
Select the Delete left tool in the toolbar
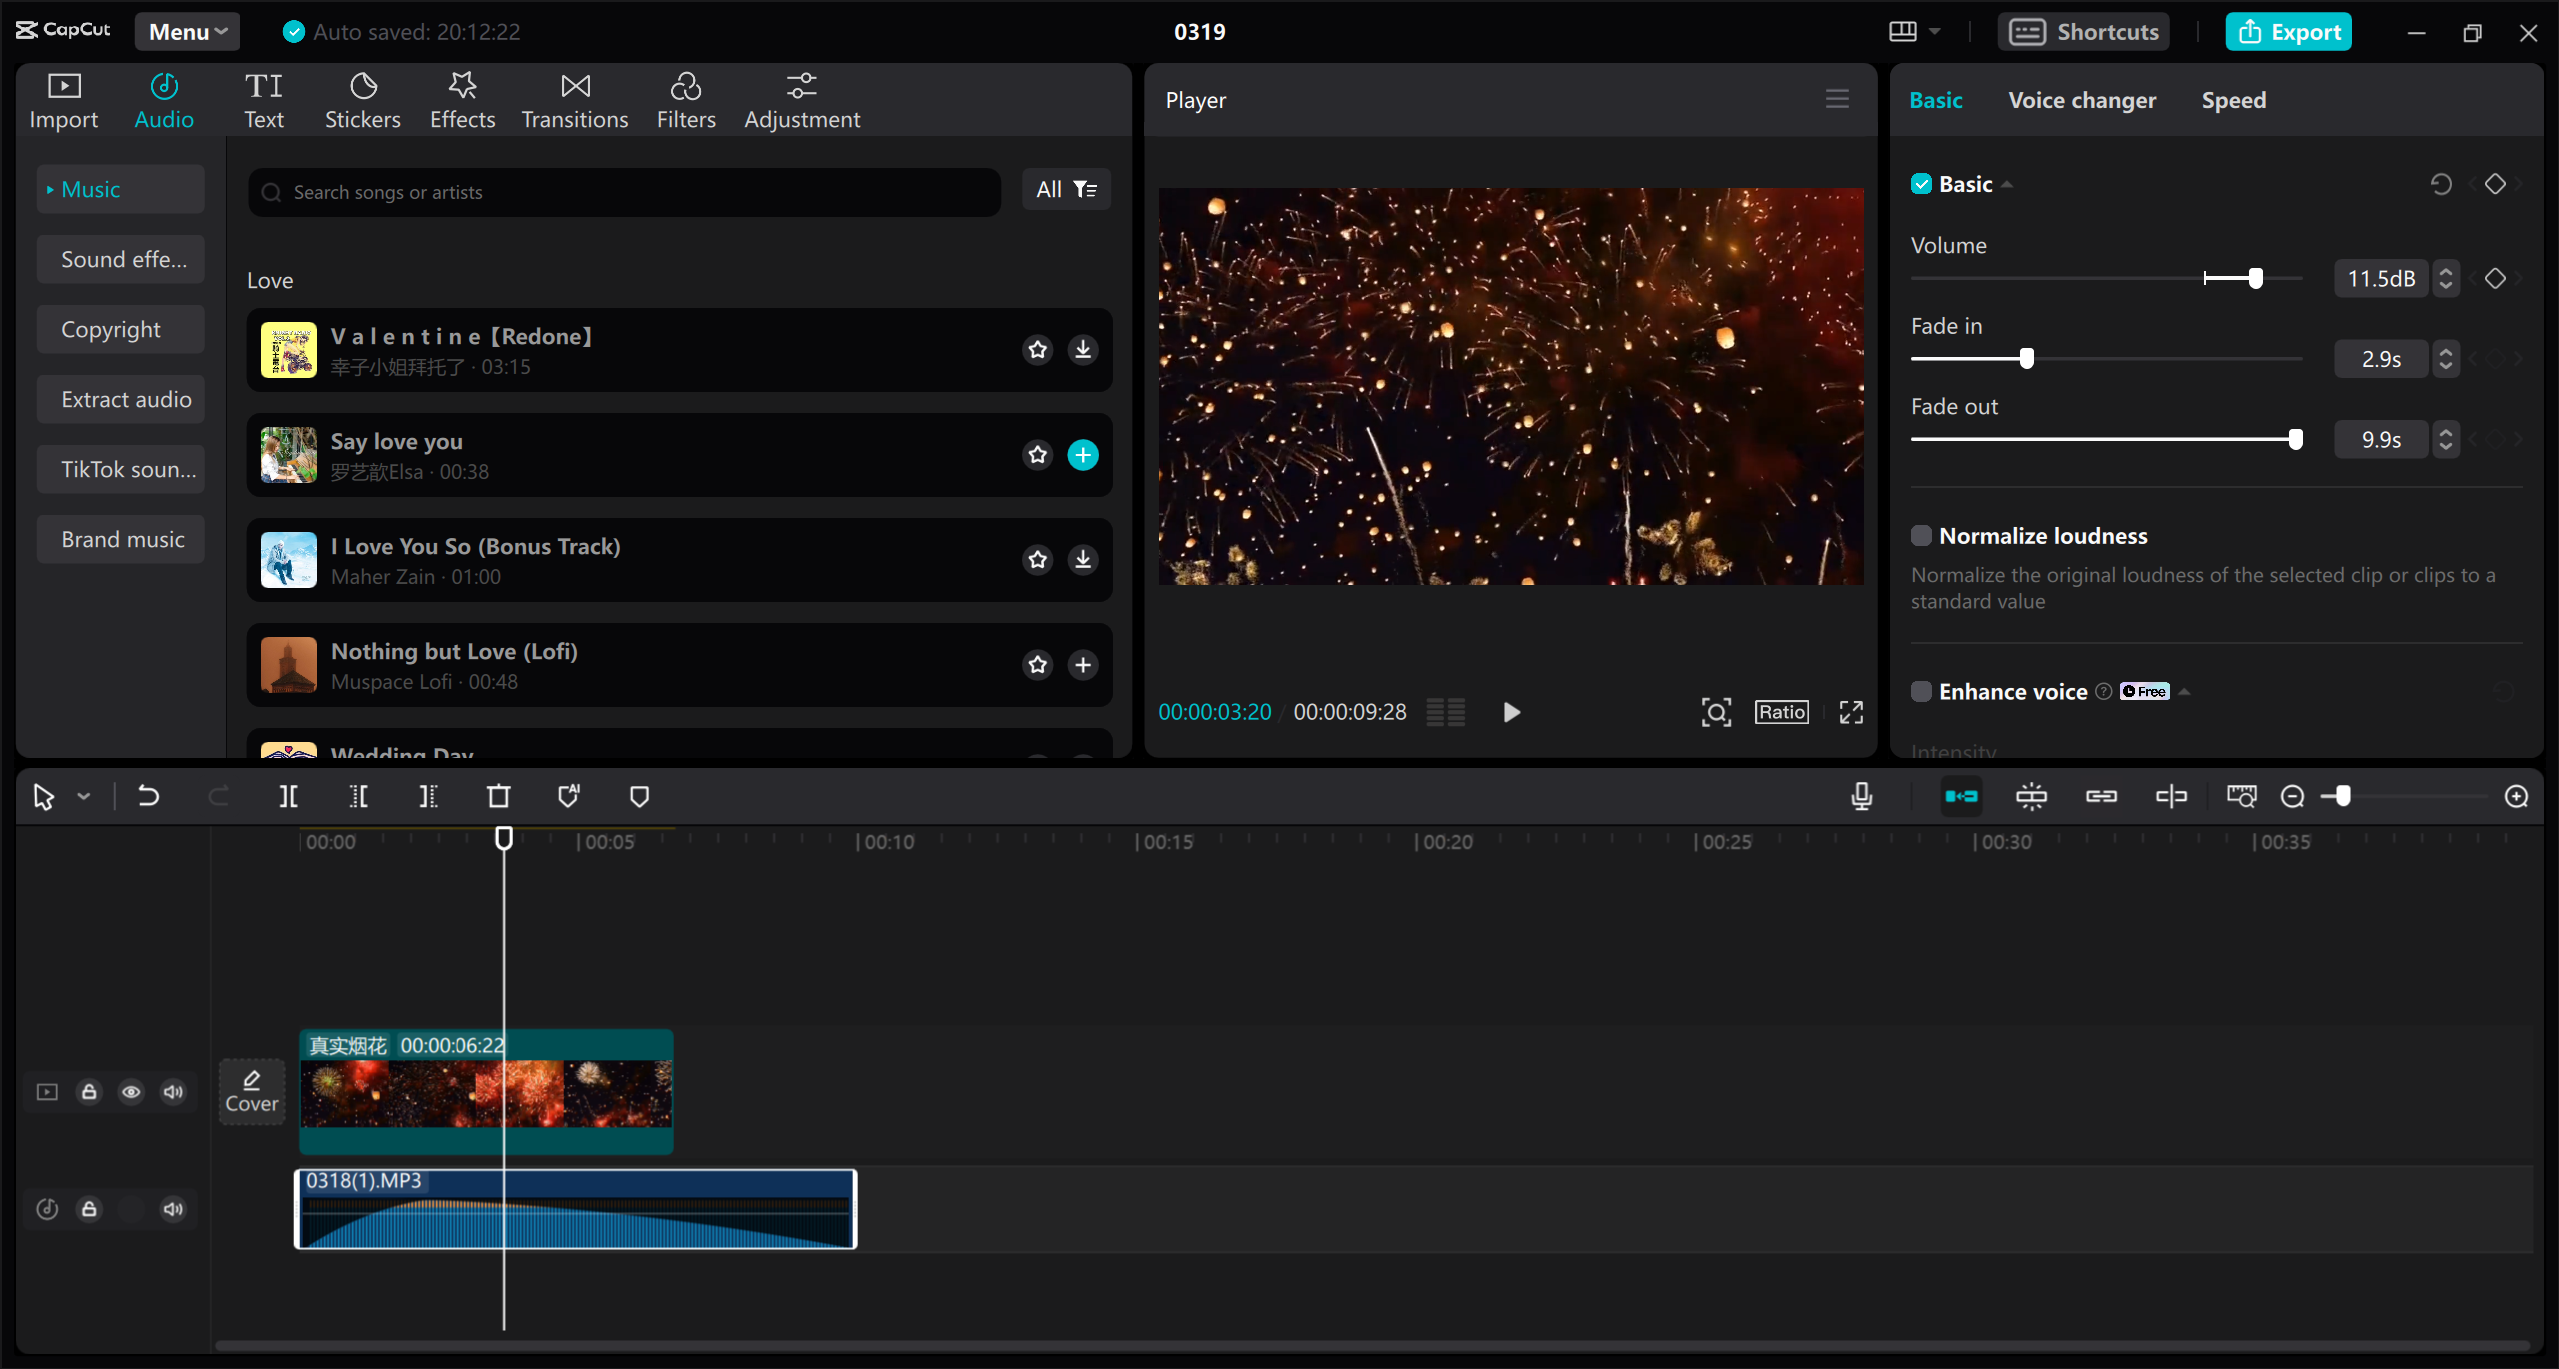coord(357,796)
